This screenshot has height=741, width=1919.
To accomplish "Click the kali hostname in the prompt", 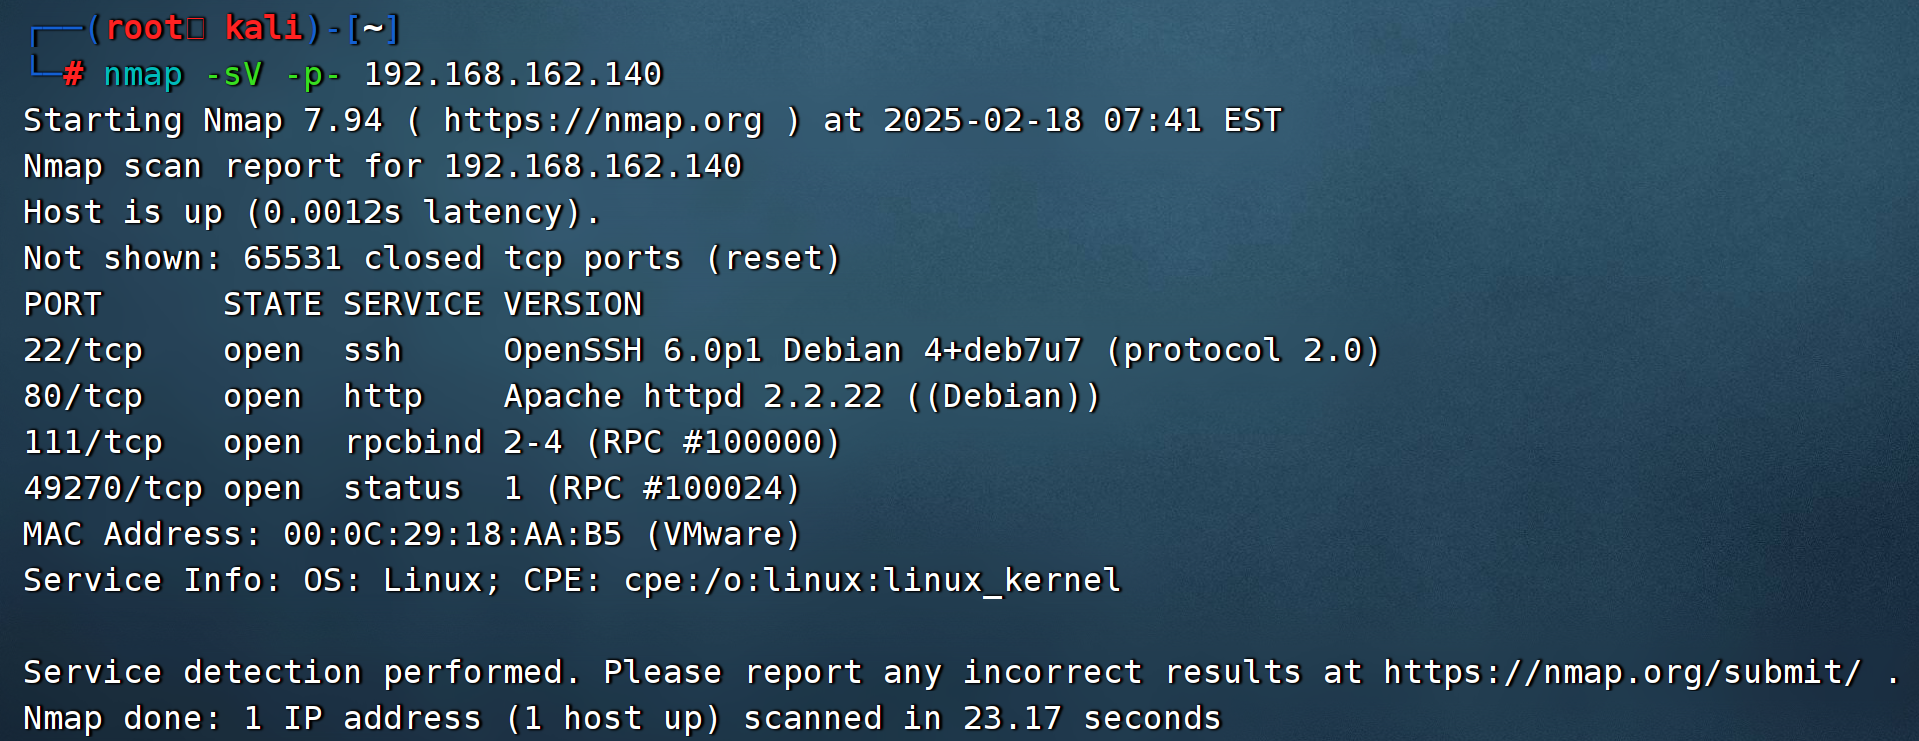I will coord(263,29).
